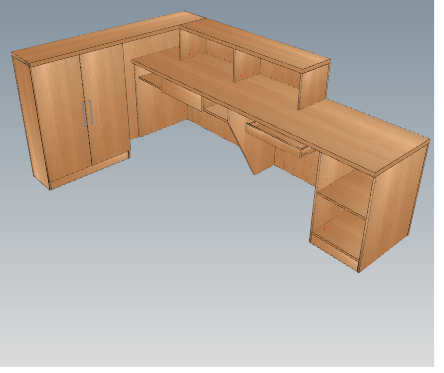The image size is (444, 373).
Task: Select the right end panel of the hutch
Action: coord(314,87)
